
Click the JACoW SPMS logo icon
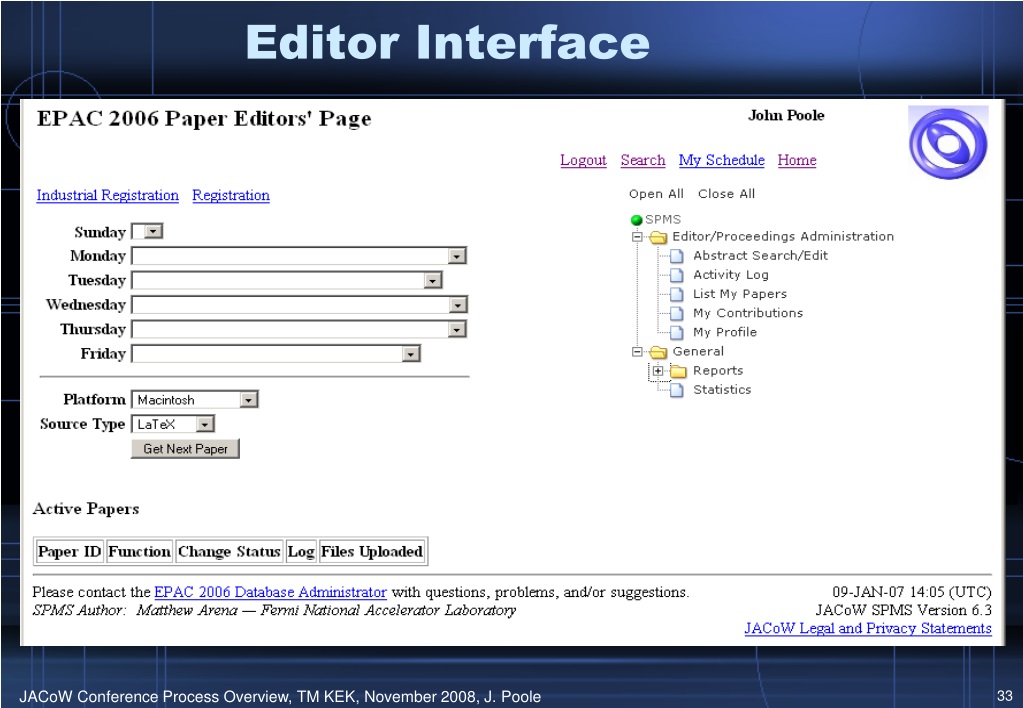click(948, 143)
